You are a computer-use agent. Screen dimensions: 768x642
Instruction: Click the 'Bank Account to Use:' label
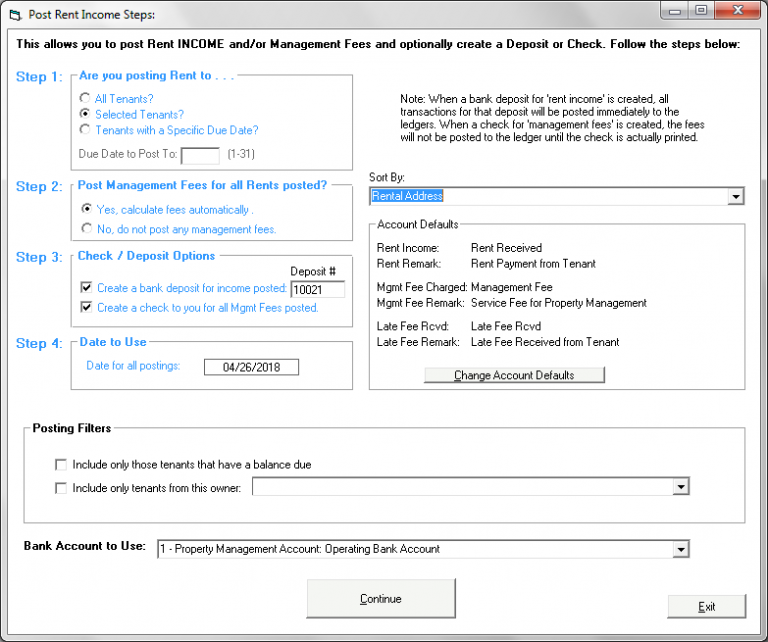pyautogui.click(x=85, y=546)
